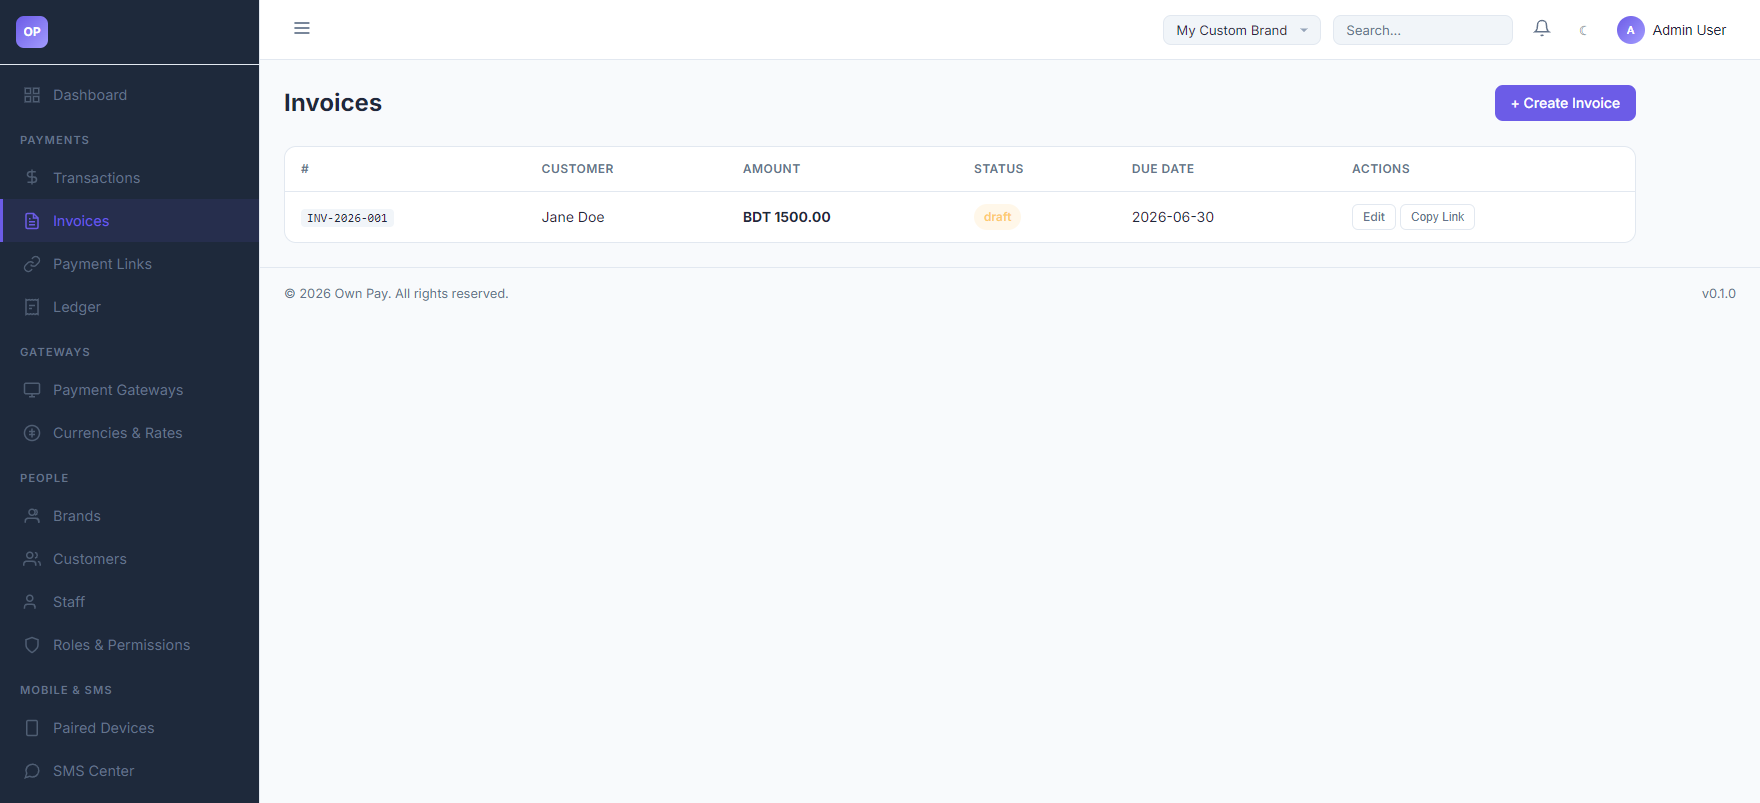
Task: Open Payment Gateways page
Action: click(129, 390)
